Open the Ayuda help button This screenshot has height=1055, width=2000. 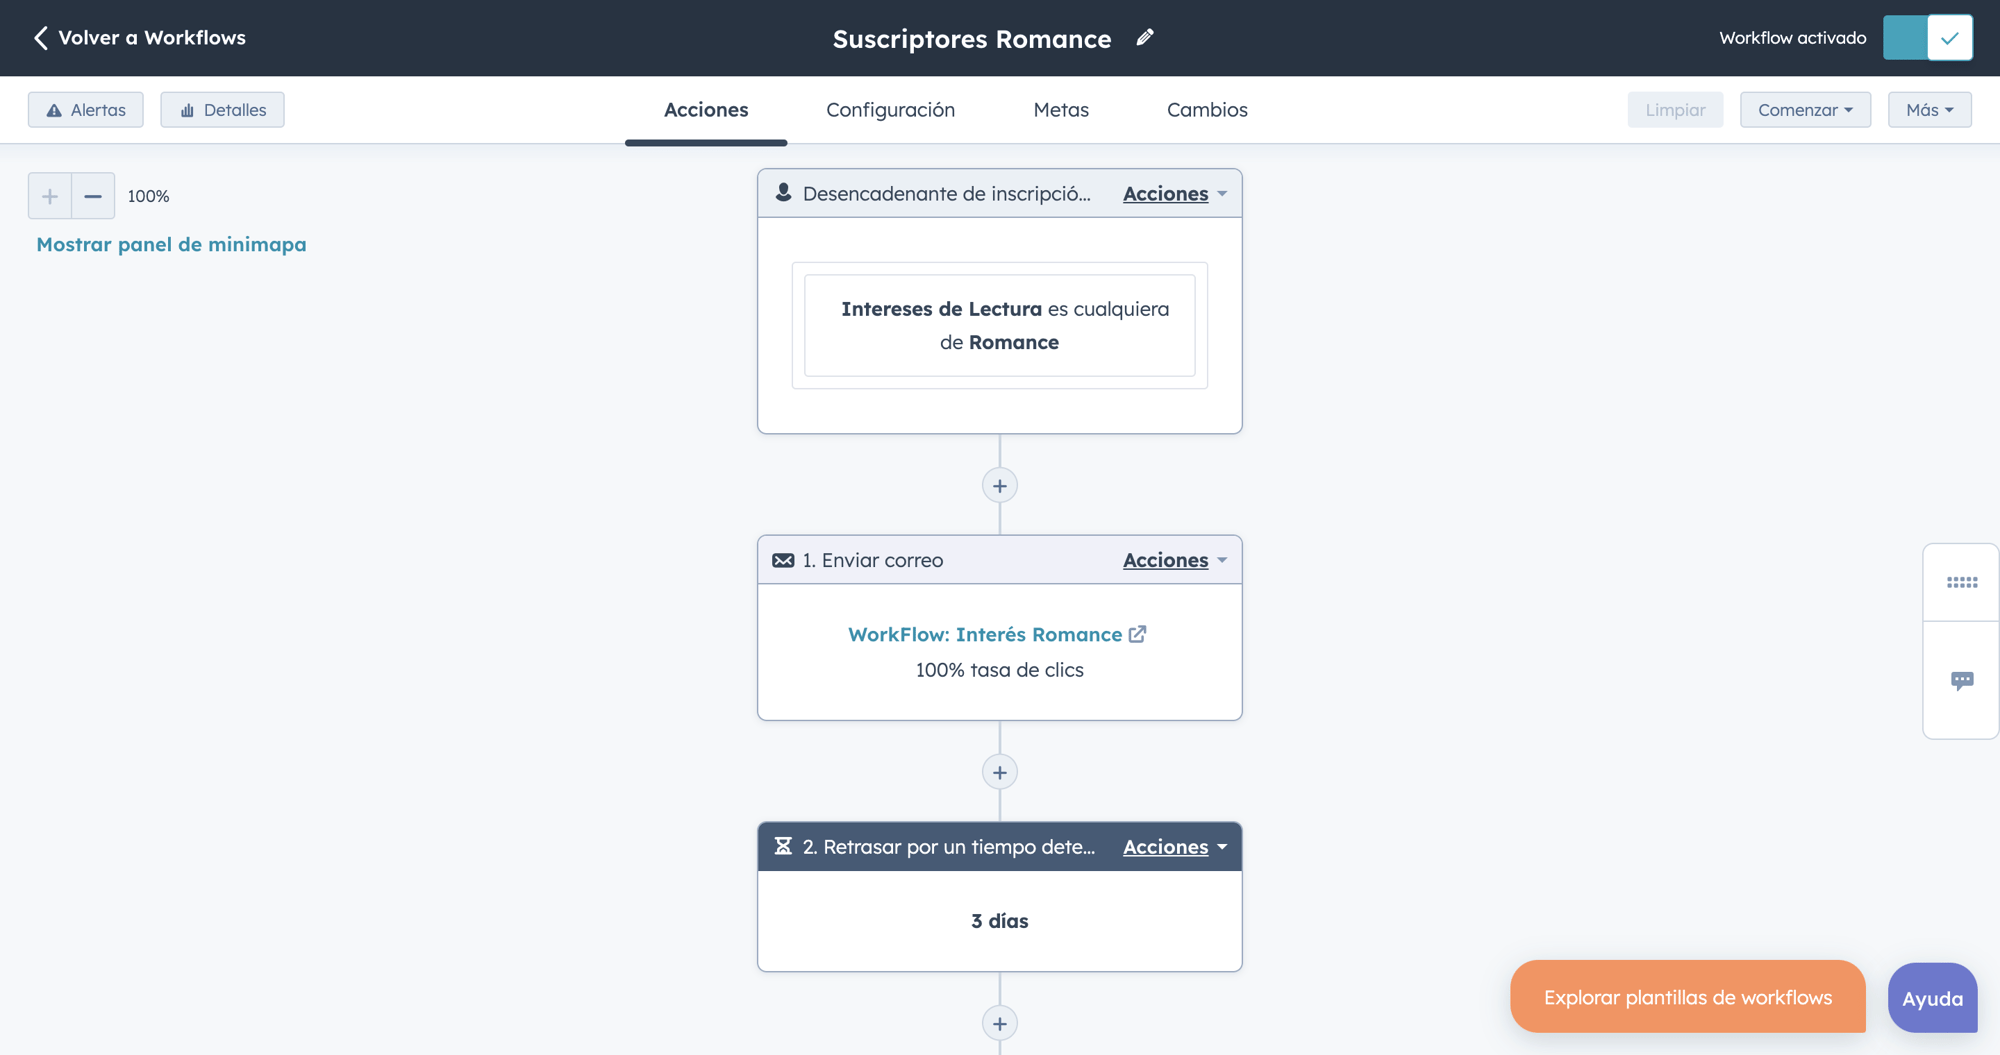[x=1932, y=998]
